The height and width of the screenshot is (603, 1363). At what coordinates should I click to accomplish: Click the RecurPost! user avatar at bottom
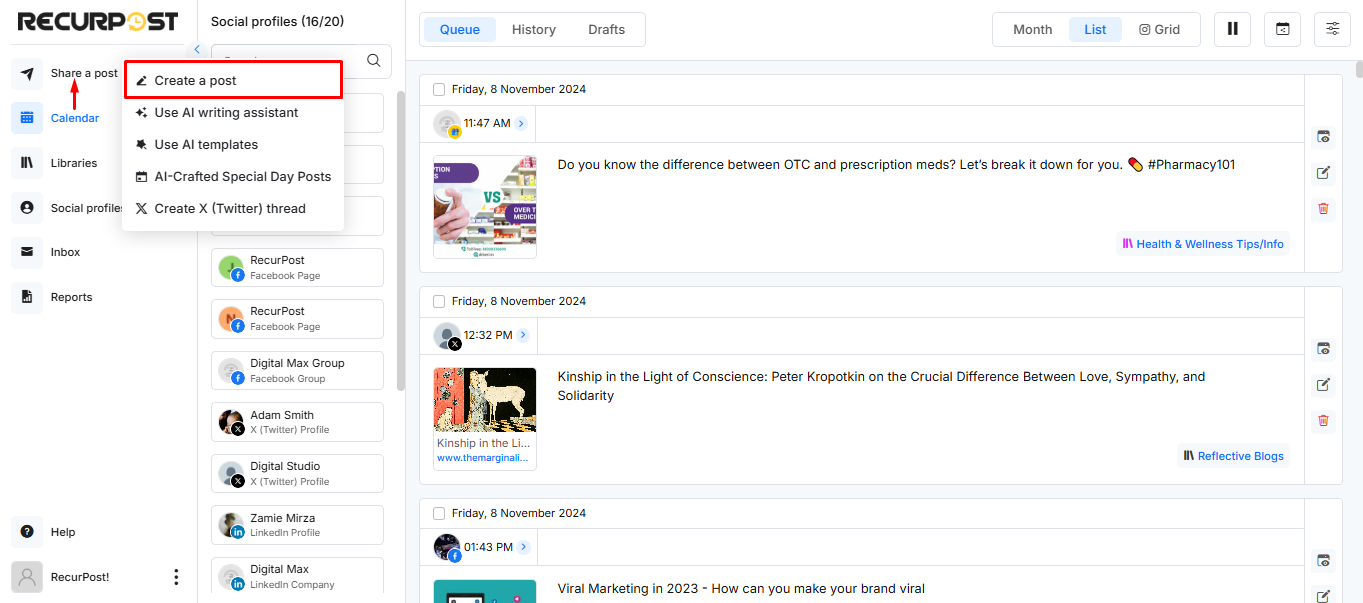[27, 577]
